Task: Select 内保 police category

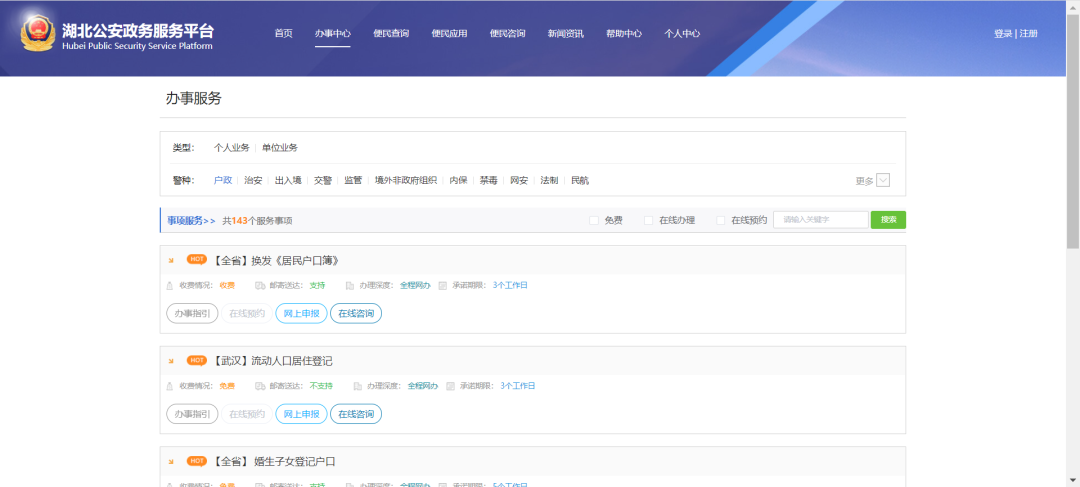Action: click(x=459, y=180)
